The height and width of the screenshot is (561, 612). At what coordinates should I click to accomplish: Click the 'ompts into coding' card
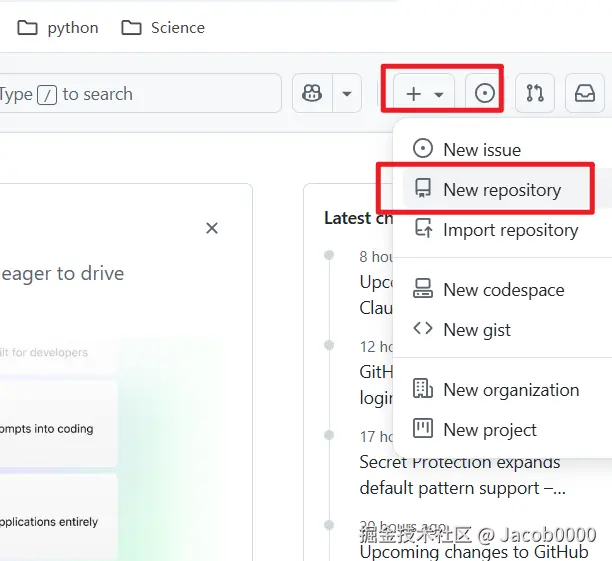(x=58, y=424)
